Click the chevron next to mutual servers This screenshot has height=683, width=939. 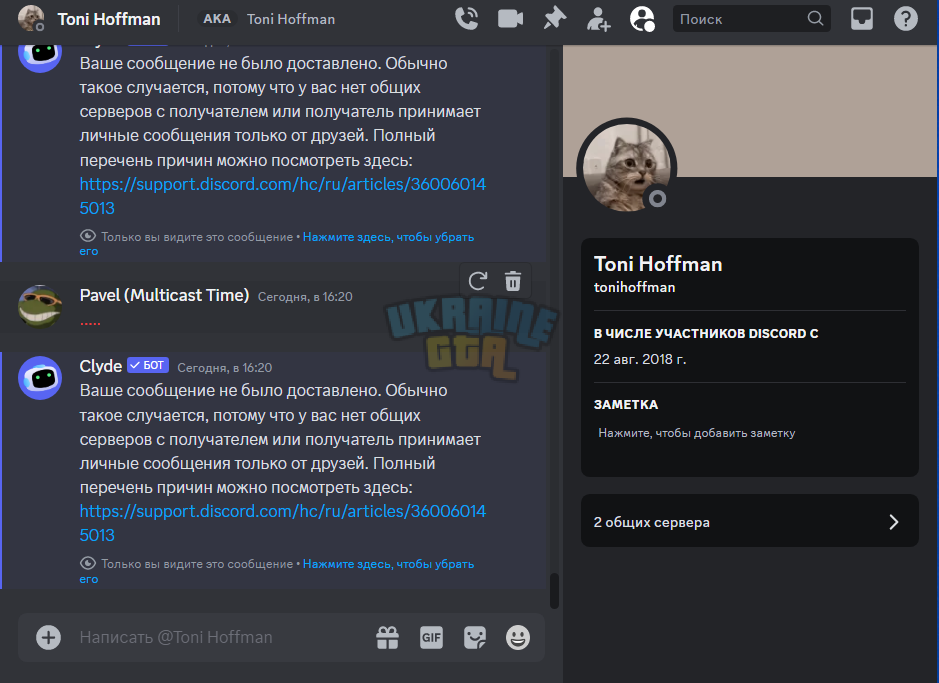pos(894,522)
